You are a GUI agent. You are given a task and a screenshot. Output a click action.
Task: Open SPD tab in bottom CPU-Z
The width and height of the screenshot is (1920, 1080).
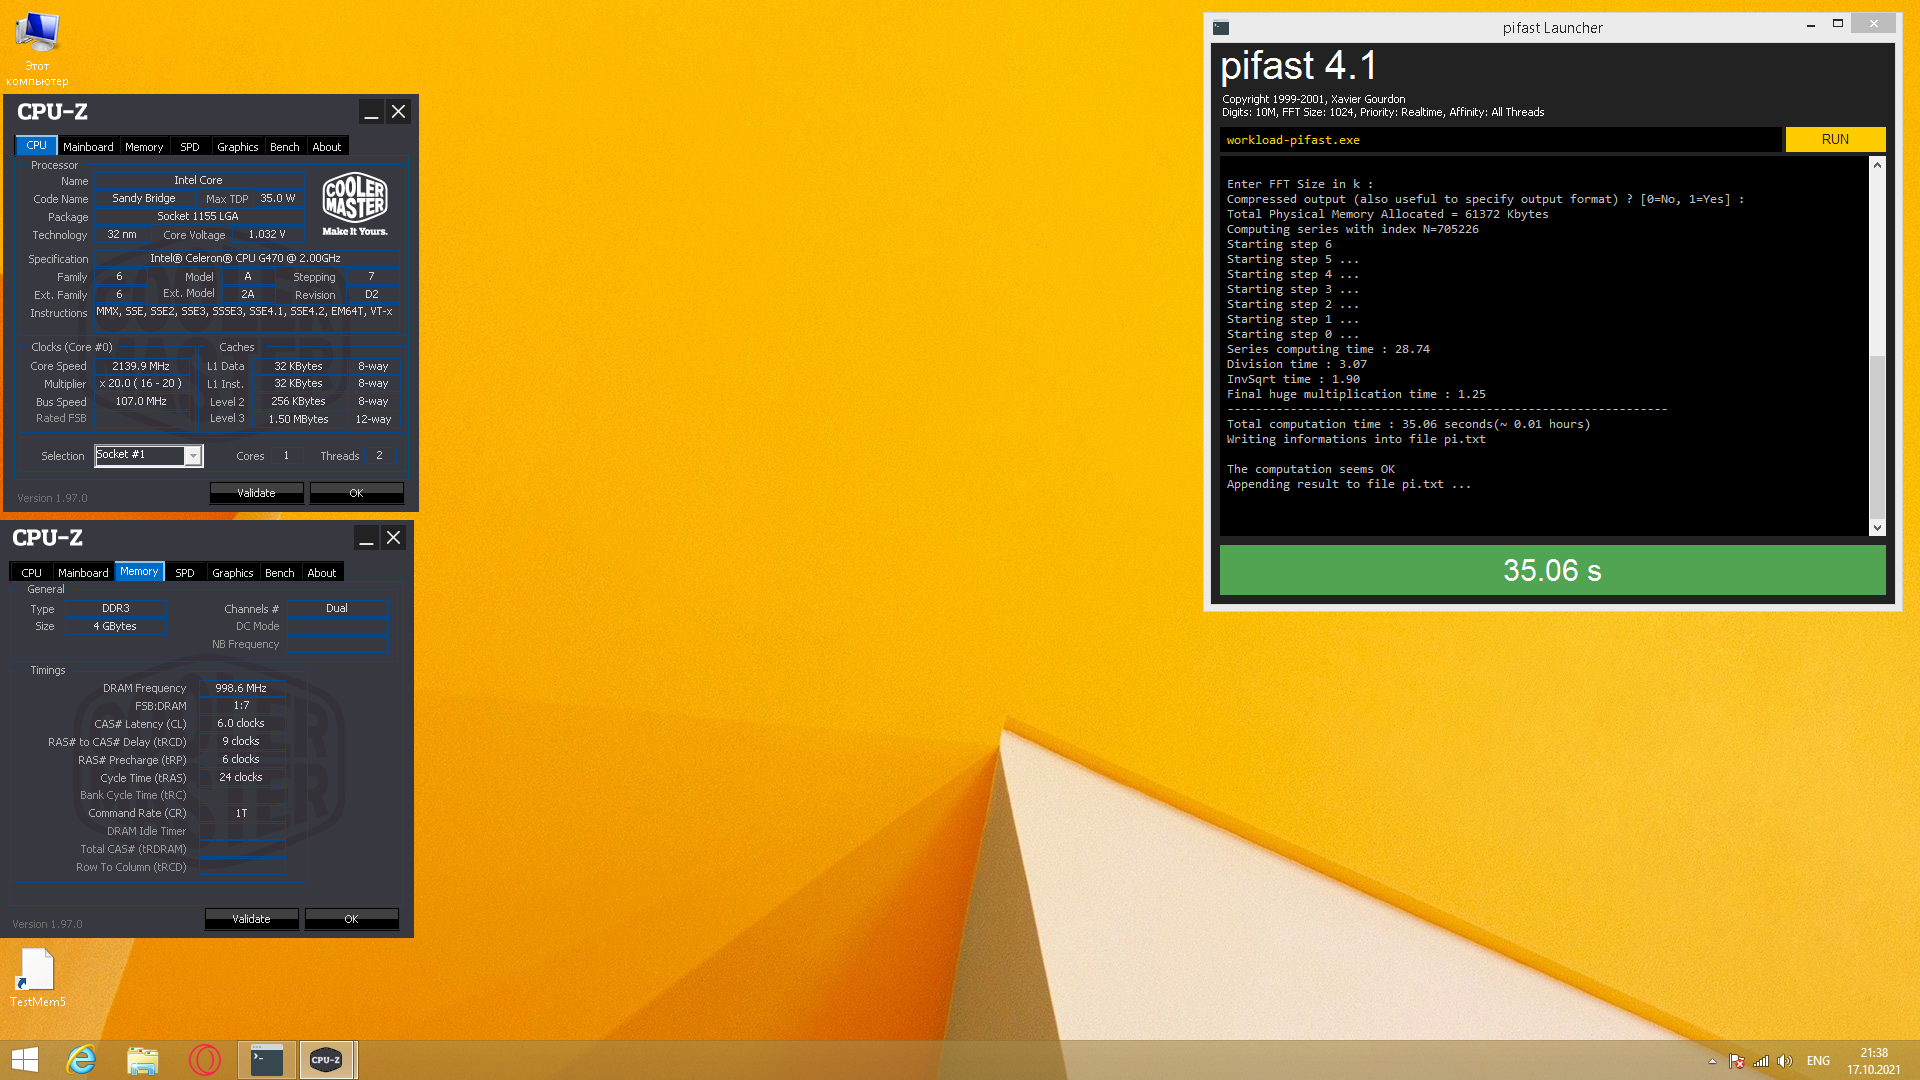(185, 573)
